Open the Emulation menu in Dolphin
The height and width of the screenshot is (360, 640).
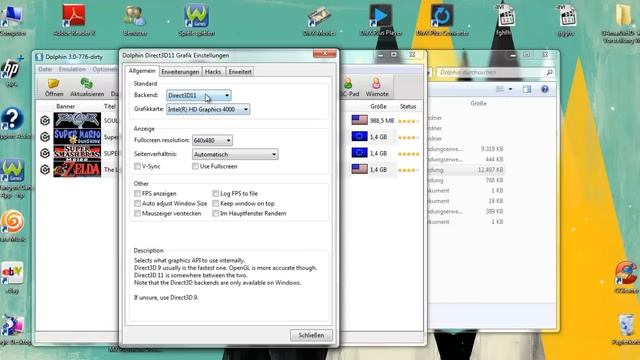(72, 69)
